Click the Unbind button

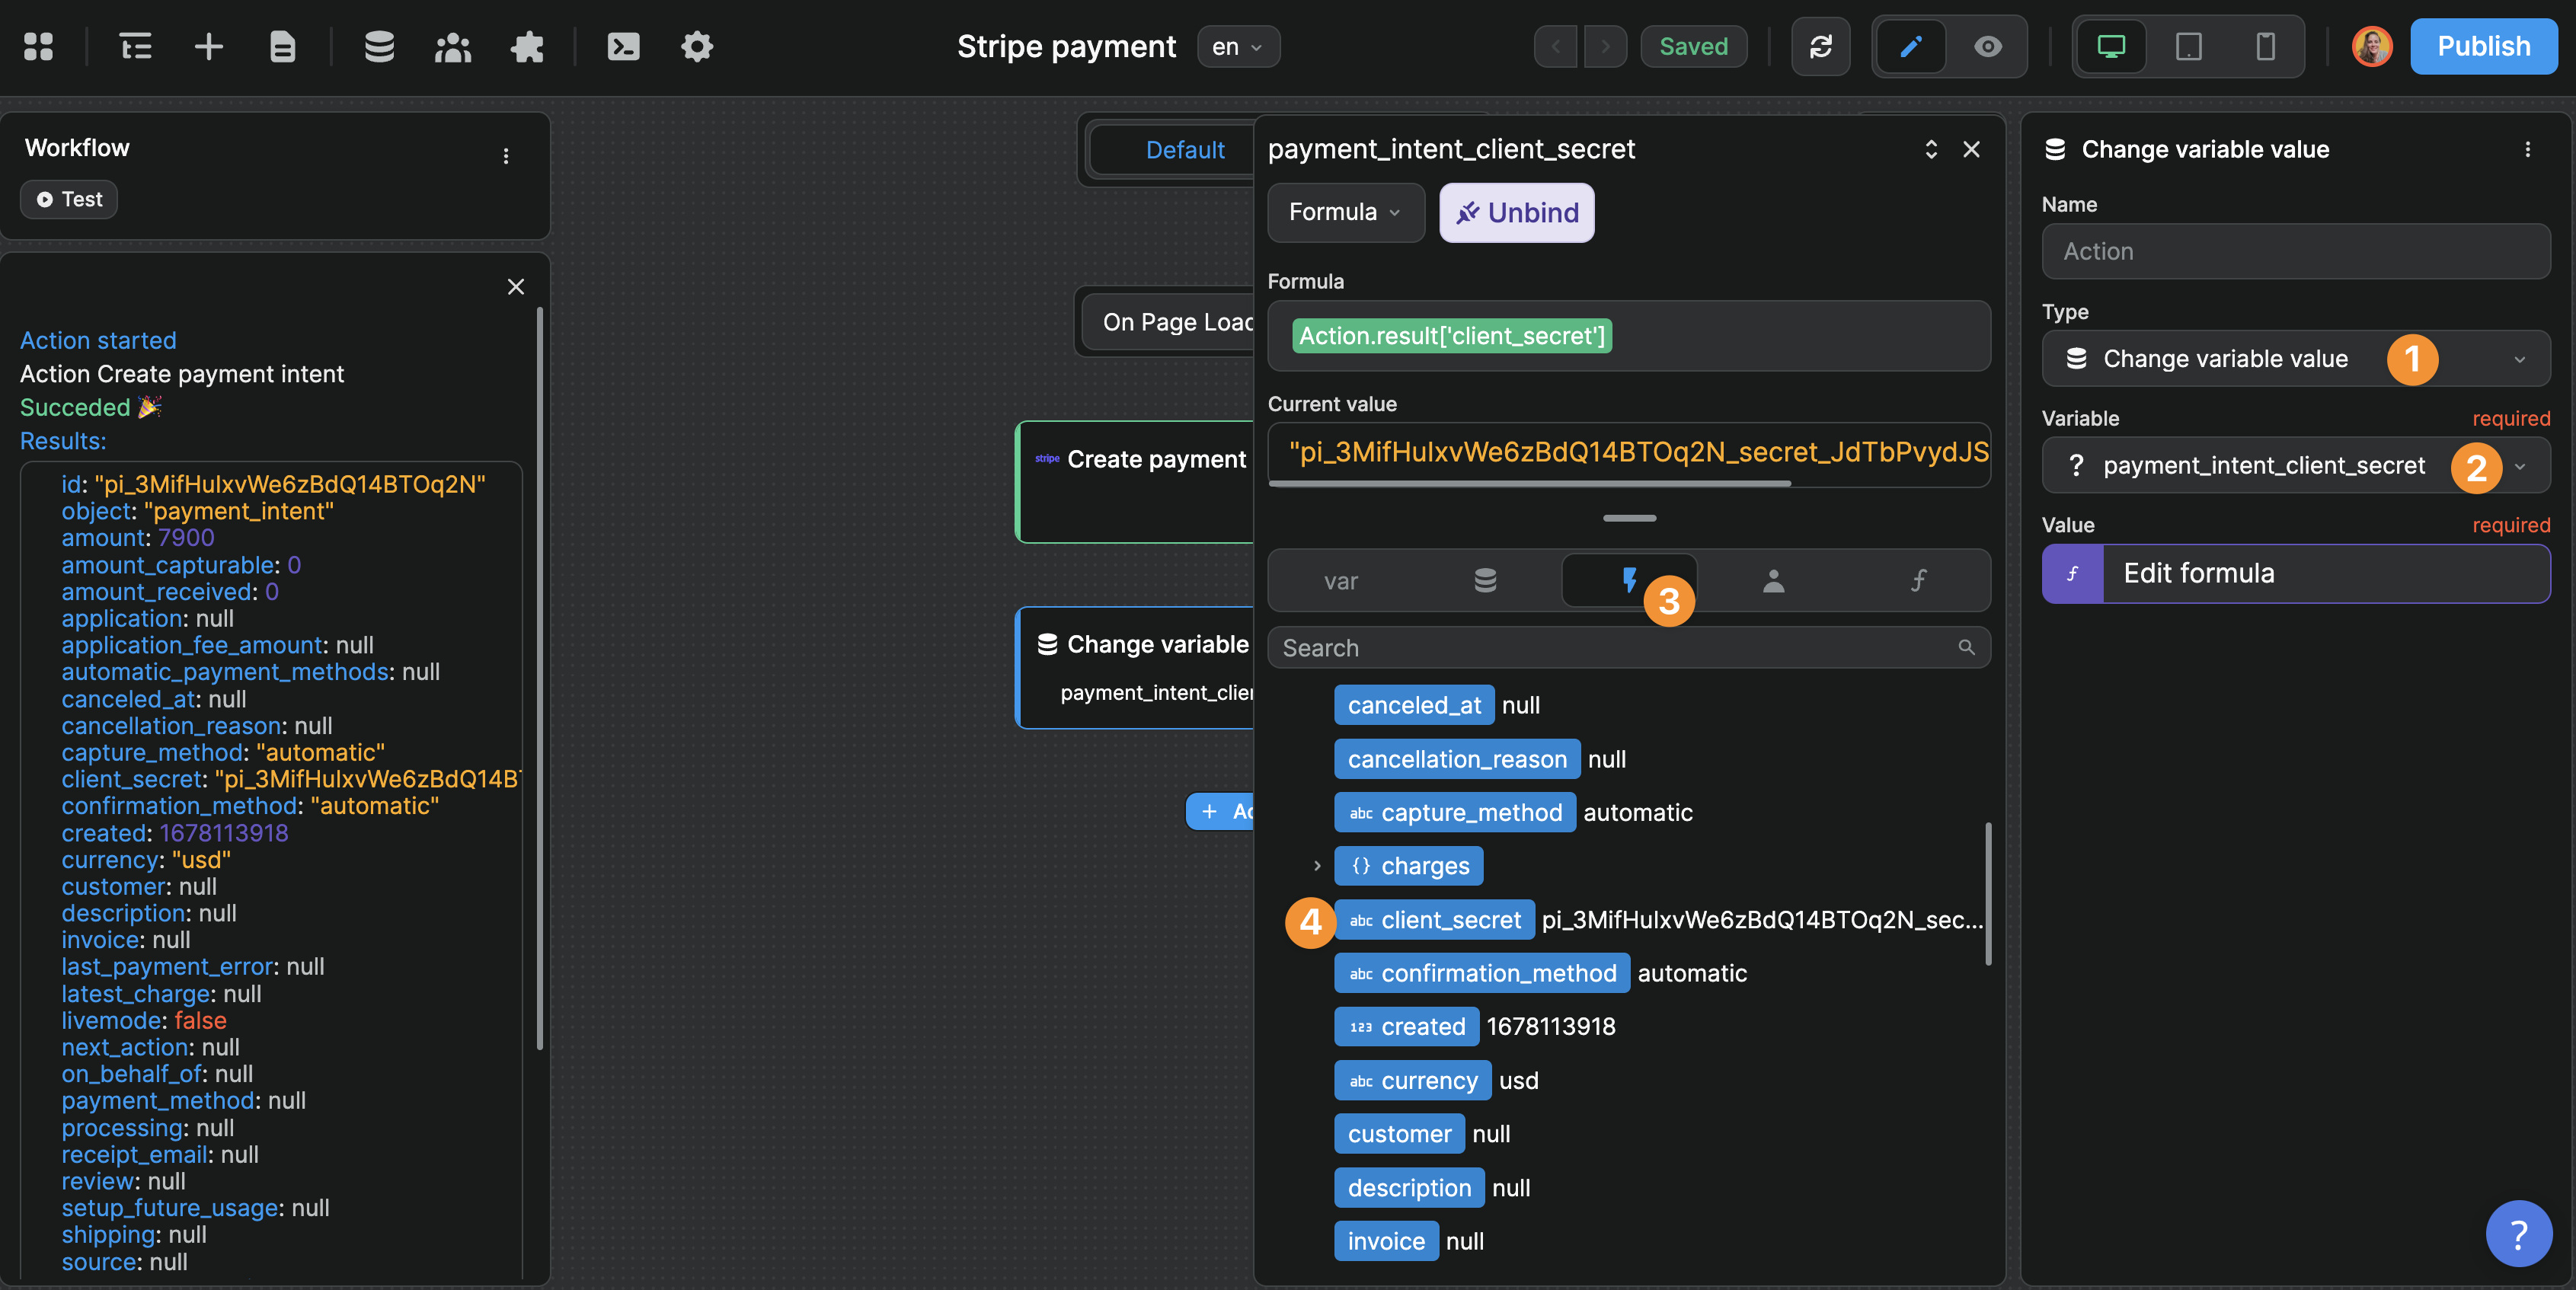point(1516,212)
